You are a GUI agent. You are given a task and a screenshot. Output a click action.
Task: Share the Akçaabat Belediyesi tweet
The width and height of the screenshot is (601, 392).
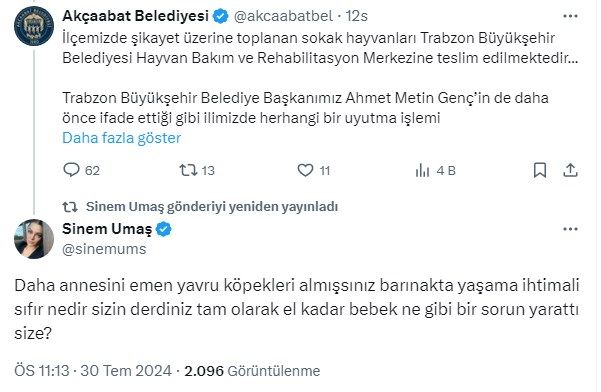[570, 170]
